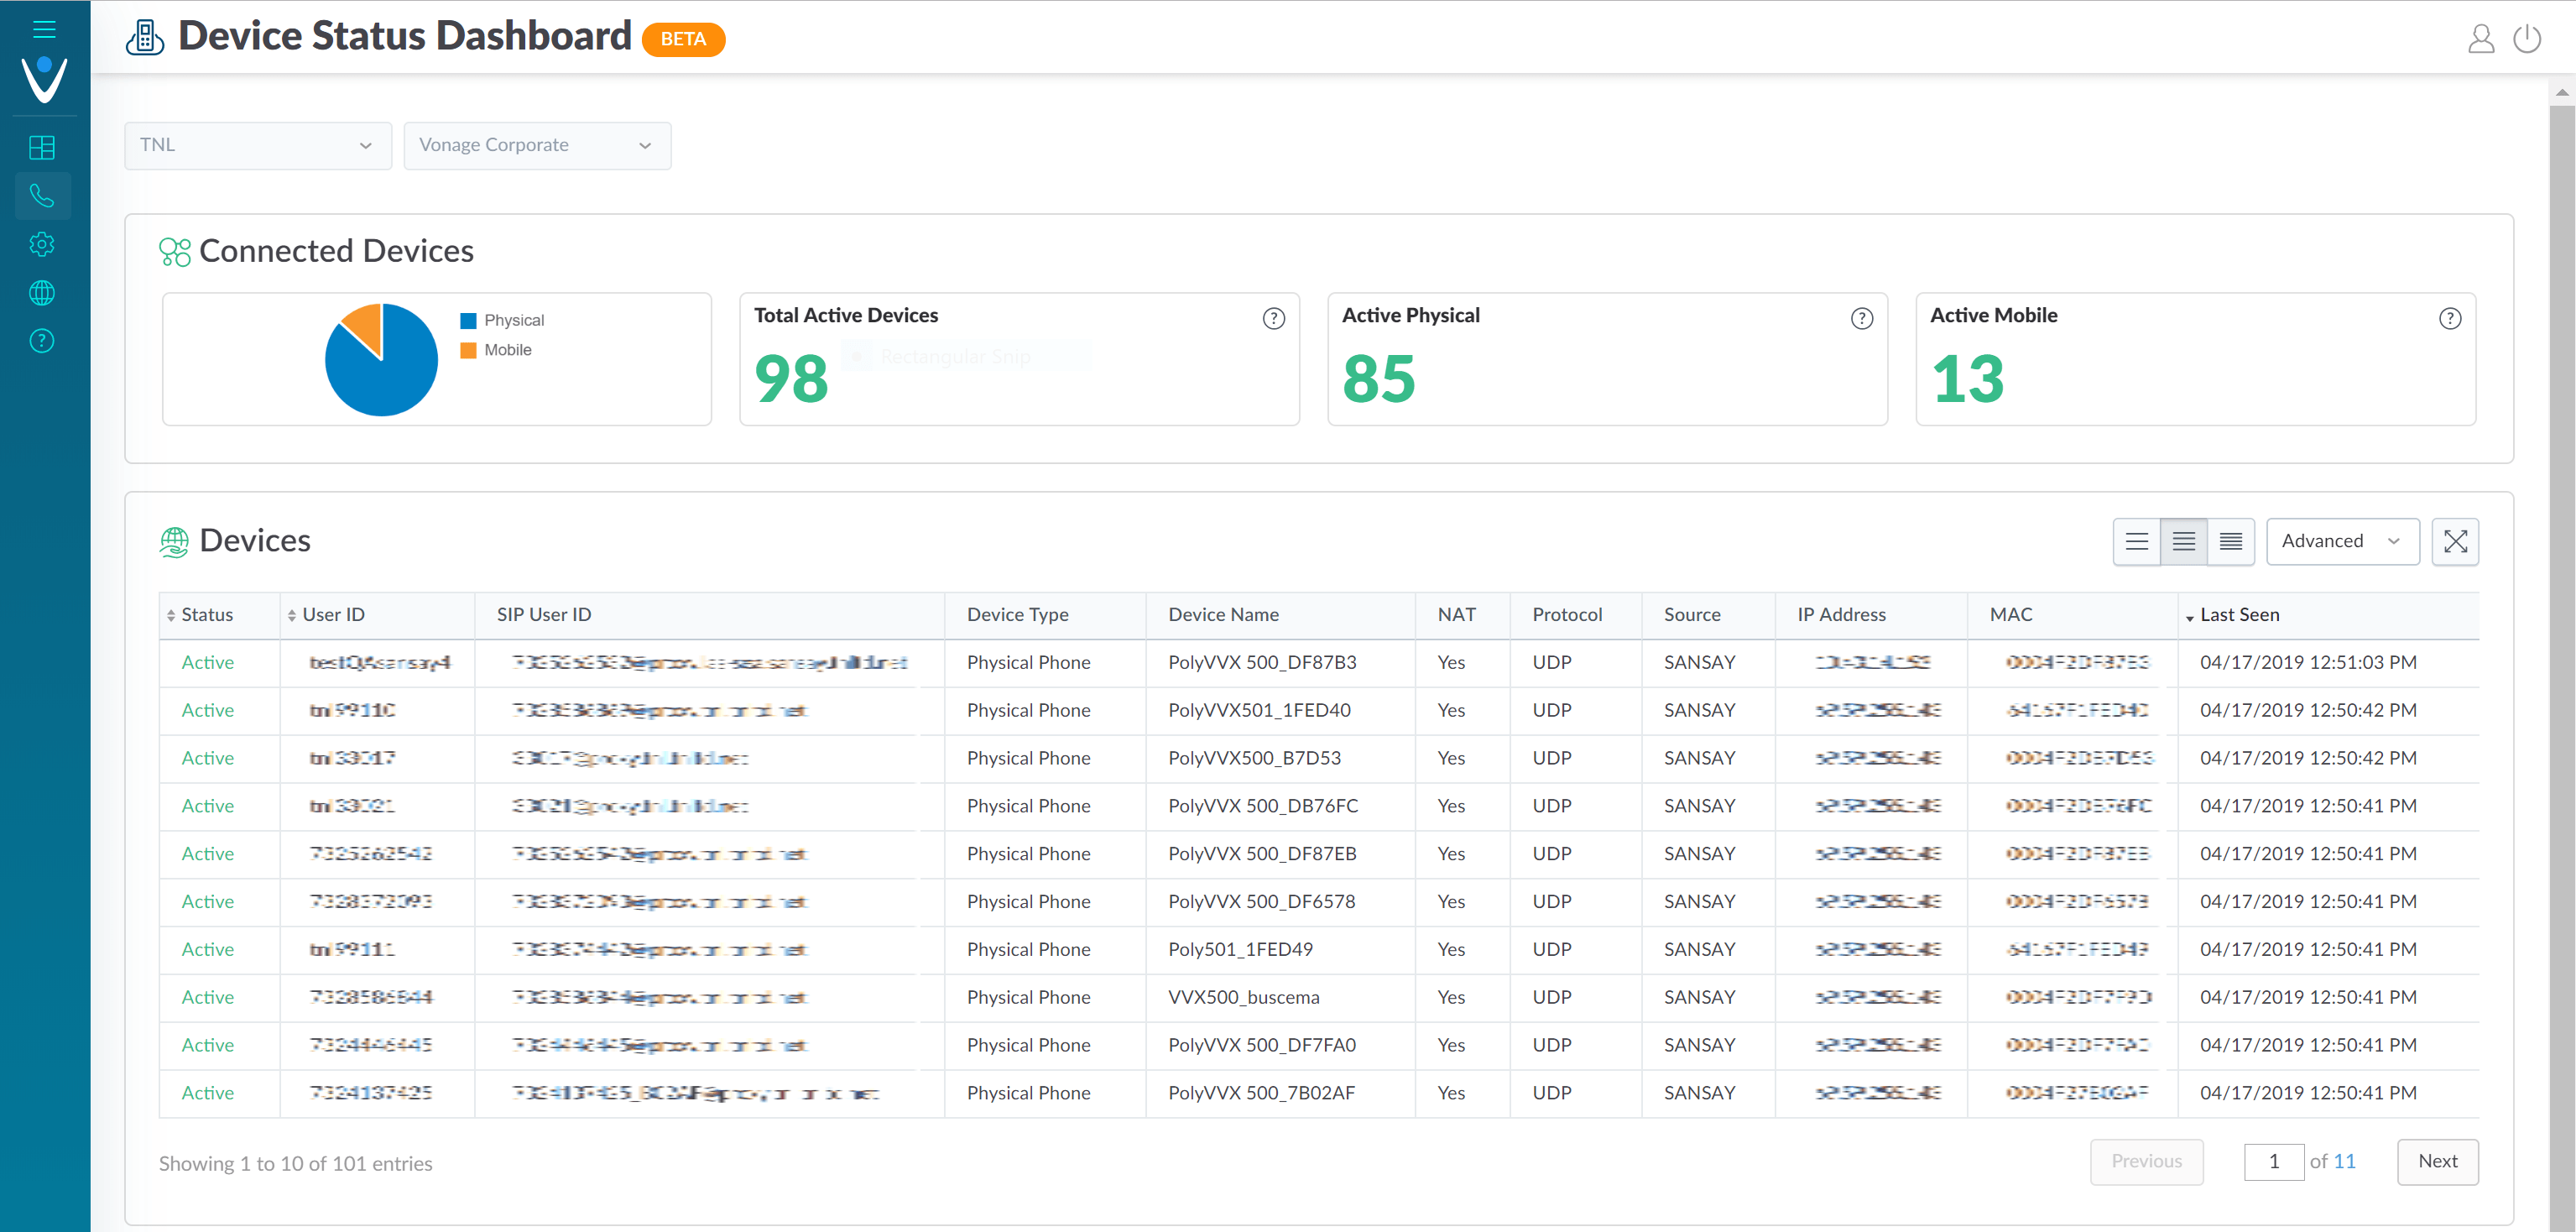The height and width of the screenshot is (1232, 2576).
Task: Click the page number input field
Action: coord(2274,1162)
